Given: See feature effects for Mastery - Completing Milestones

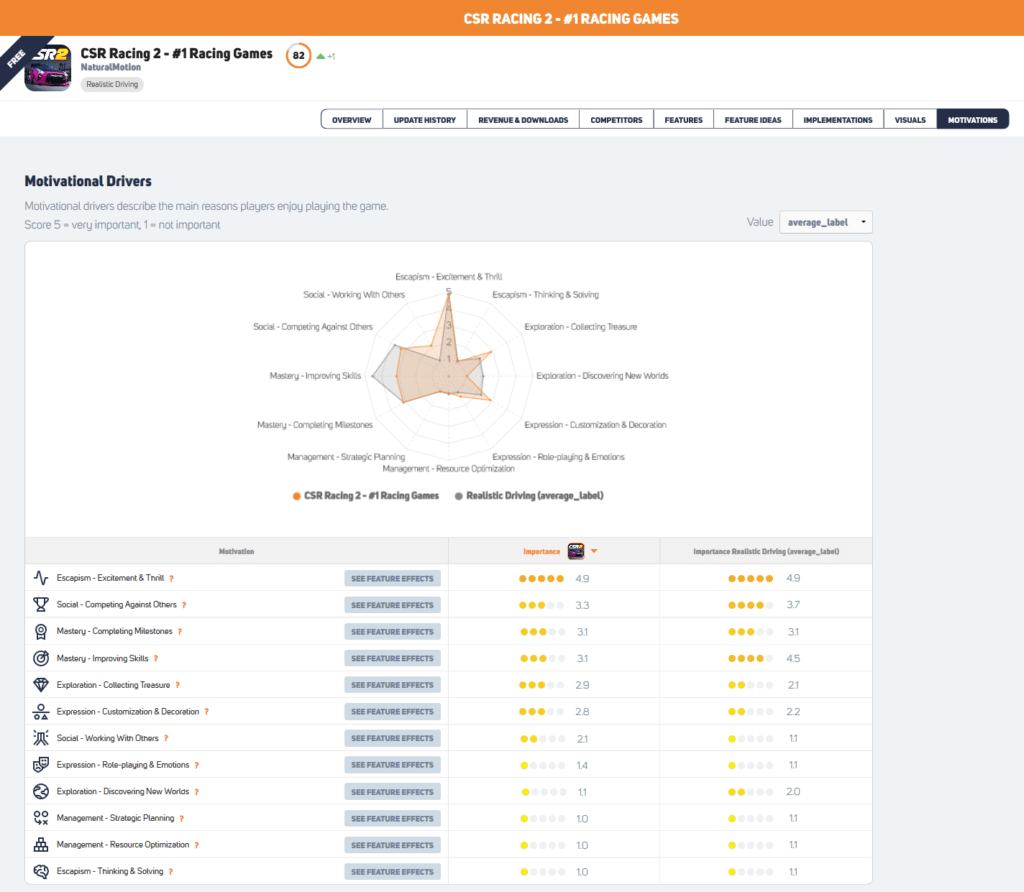Looking at the screenshot, I should click(392, 632).
